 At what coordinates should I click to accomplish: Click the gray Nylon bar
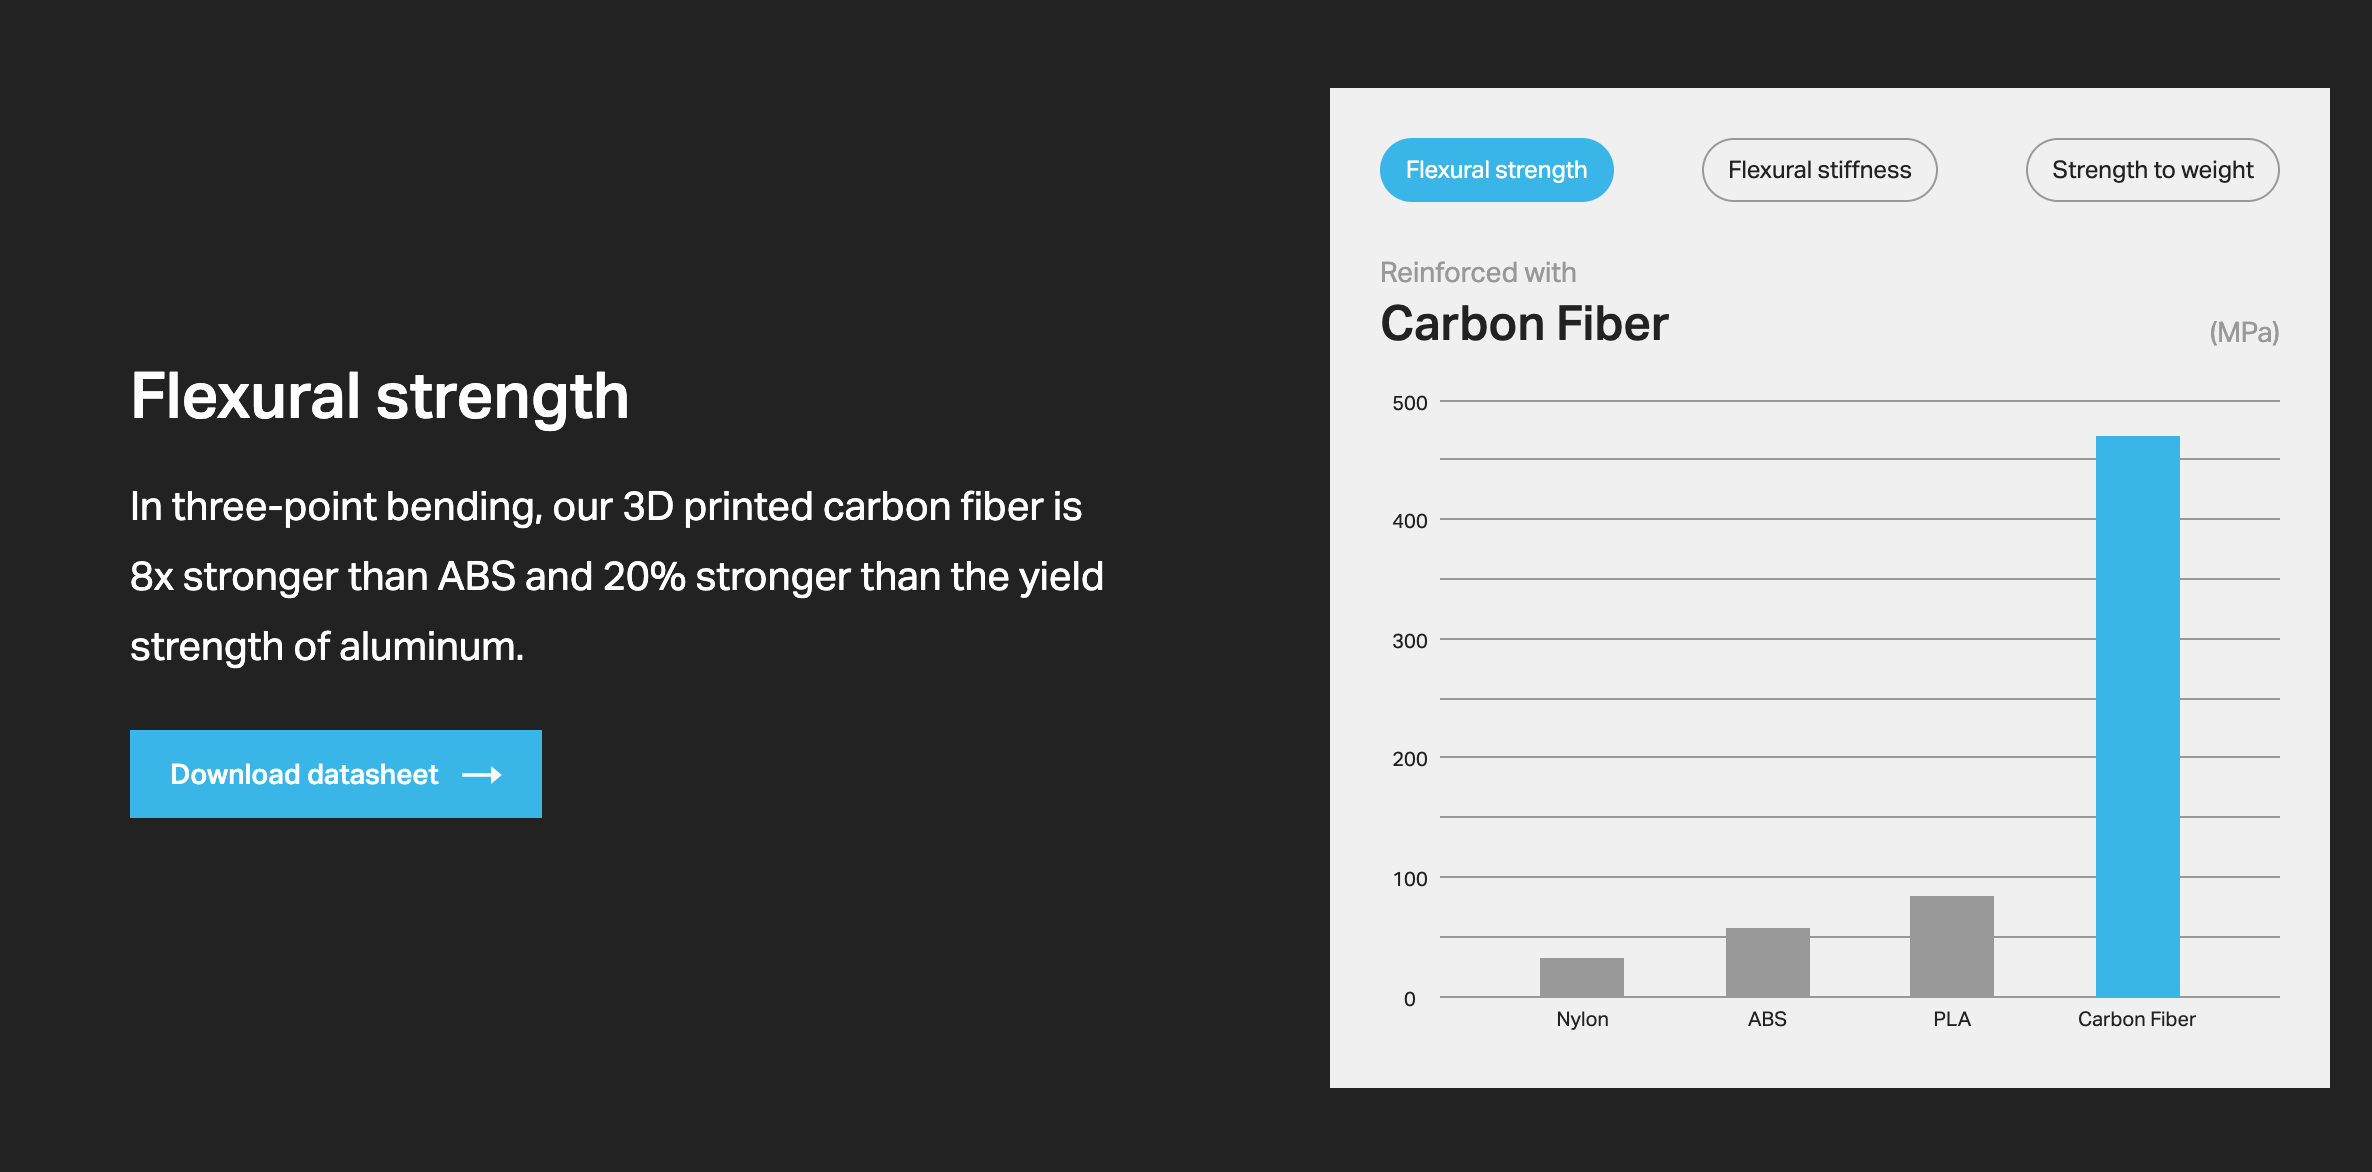pos(1582,977)
